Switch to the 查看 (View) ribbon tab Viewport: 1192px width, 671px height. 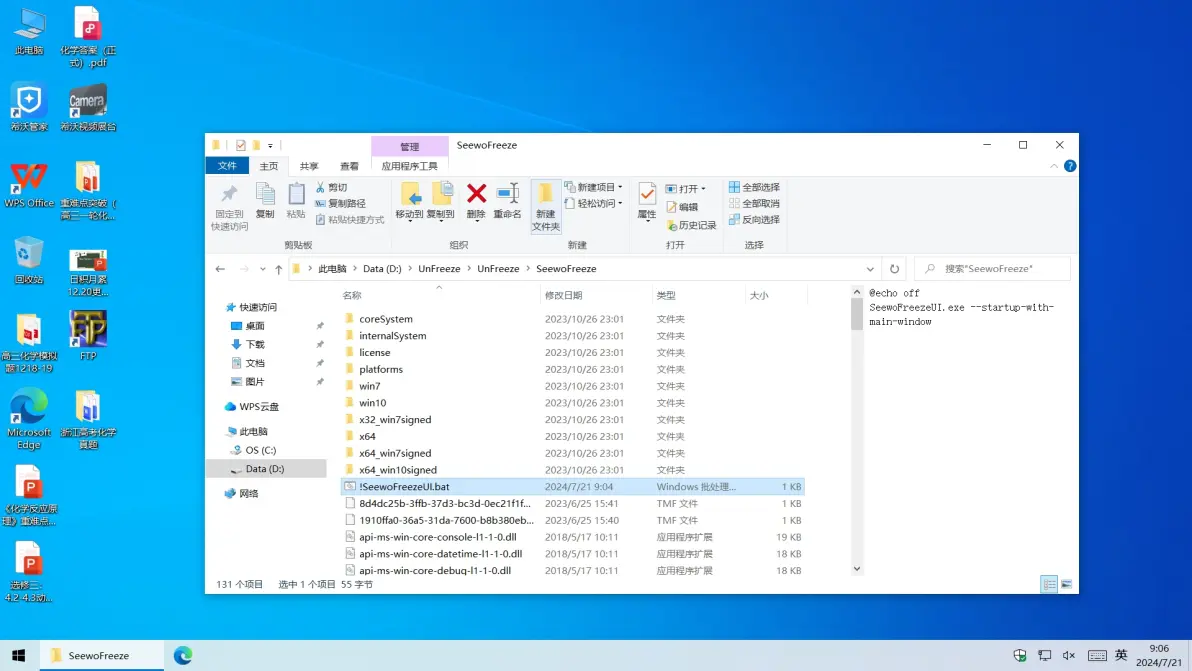pos(349,166)
